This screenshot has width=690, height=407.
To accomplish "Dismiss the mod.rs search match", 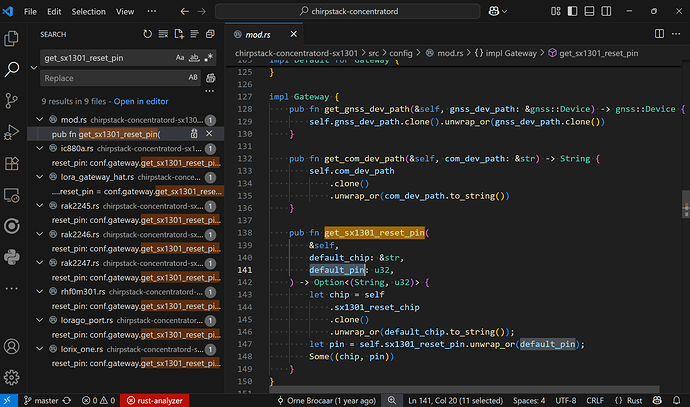I will click(209, 133).
